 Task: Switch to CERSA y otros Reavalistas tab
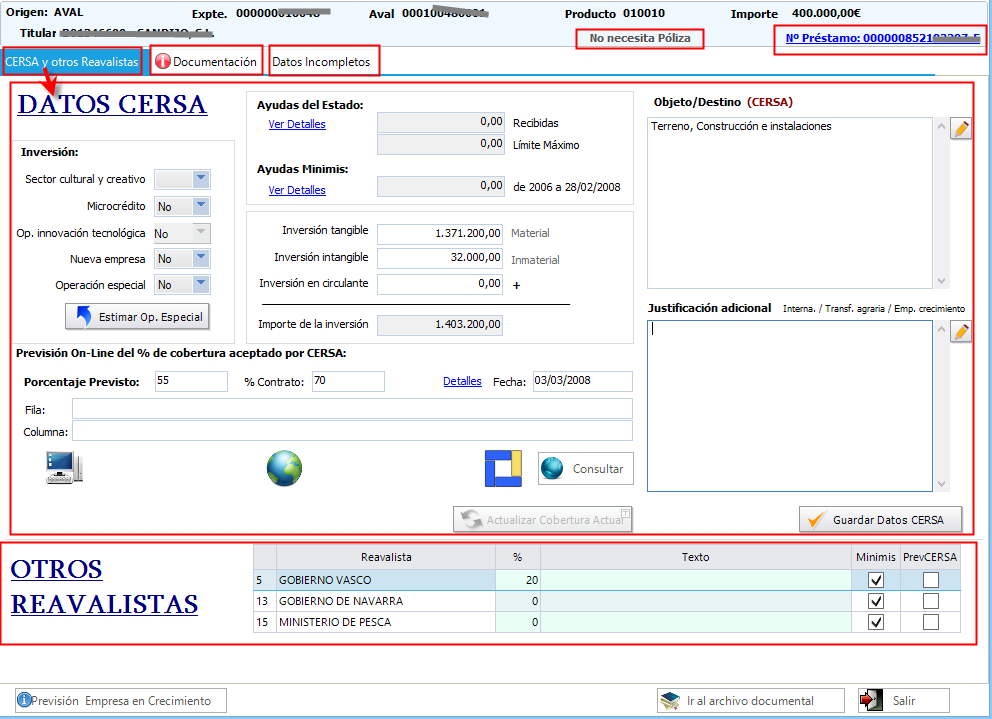pyautogui.click(x=72, y=61)
